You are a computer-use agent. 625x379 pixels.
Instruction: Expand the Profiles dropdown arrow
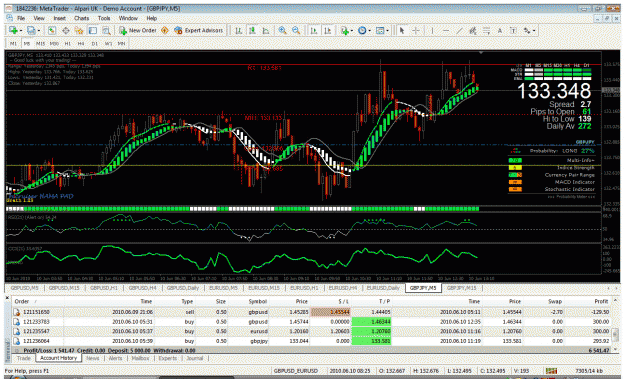coord(39,31)
